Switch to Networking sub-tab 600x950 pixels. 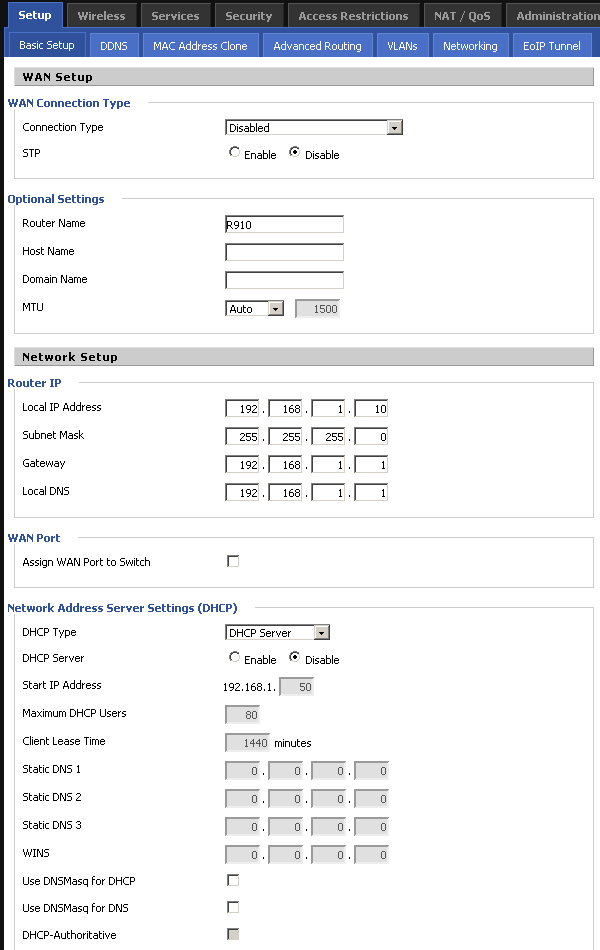470,45
